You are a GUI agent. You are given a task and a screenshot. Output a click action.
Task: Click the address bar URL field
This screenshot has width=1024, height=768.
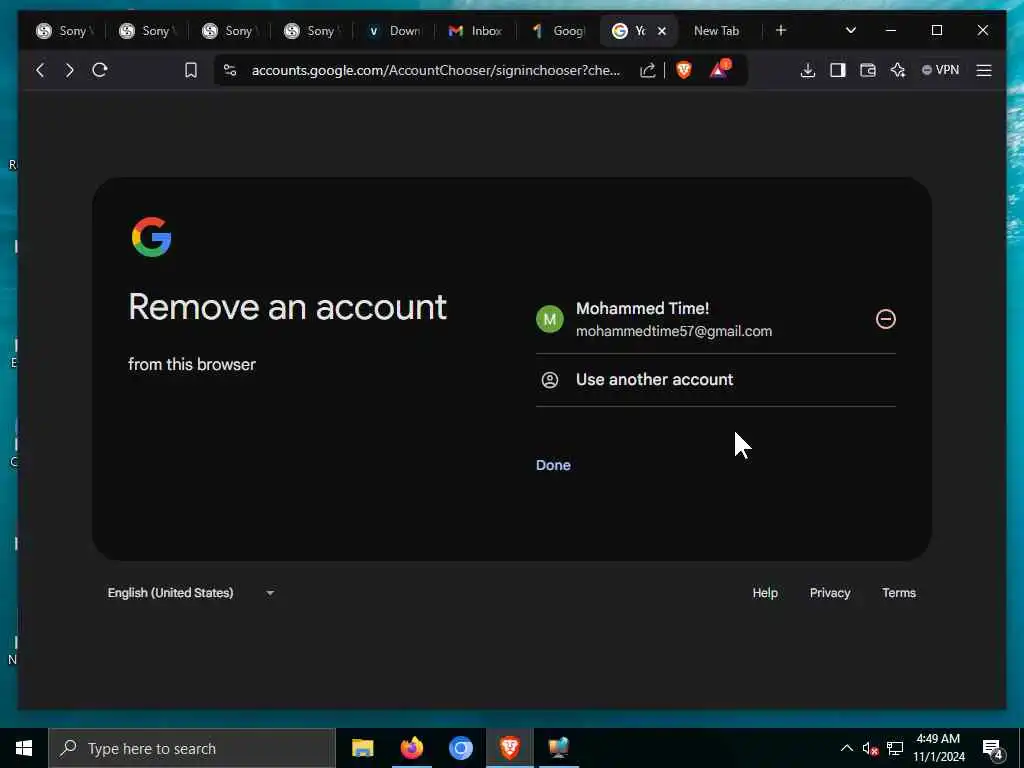[x=436, y=70]
